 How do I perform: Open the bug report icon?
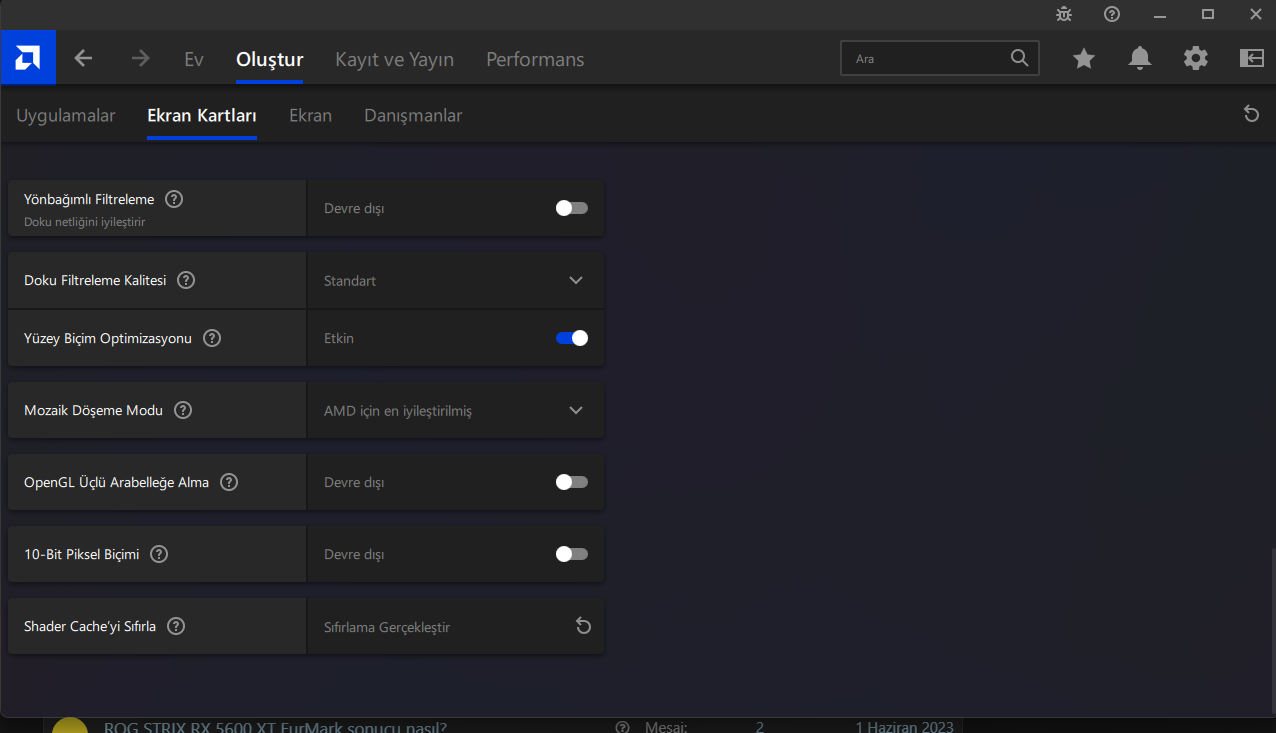click(1064, 14)
